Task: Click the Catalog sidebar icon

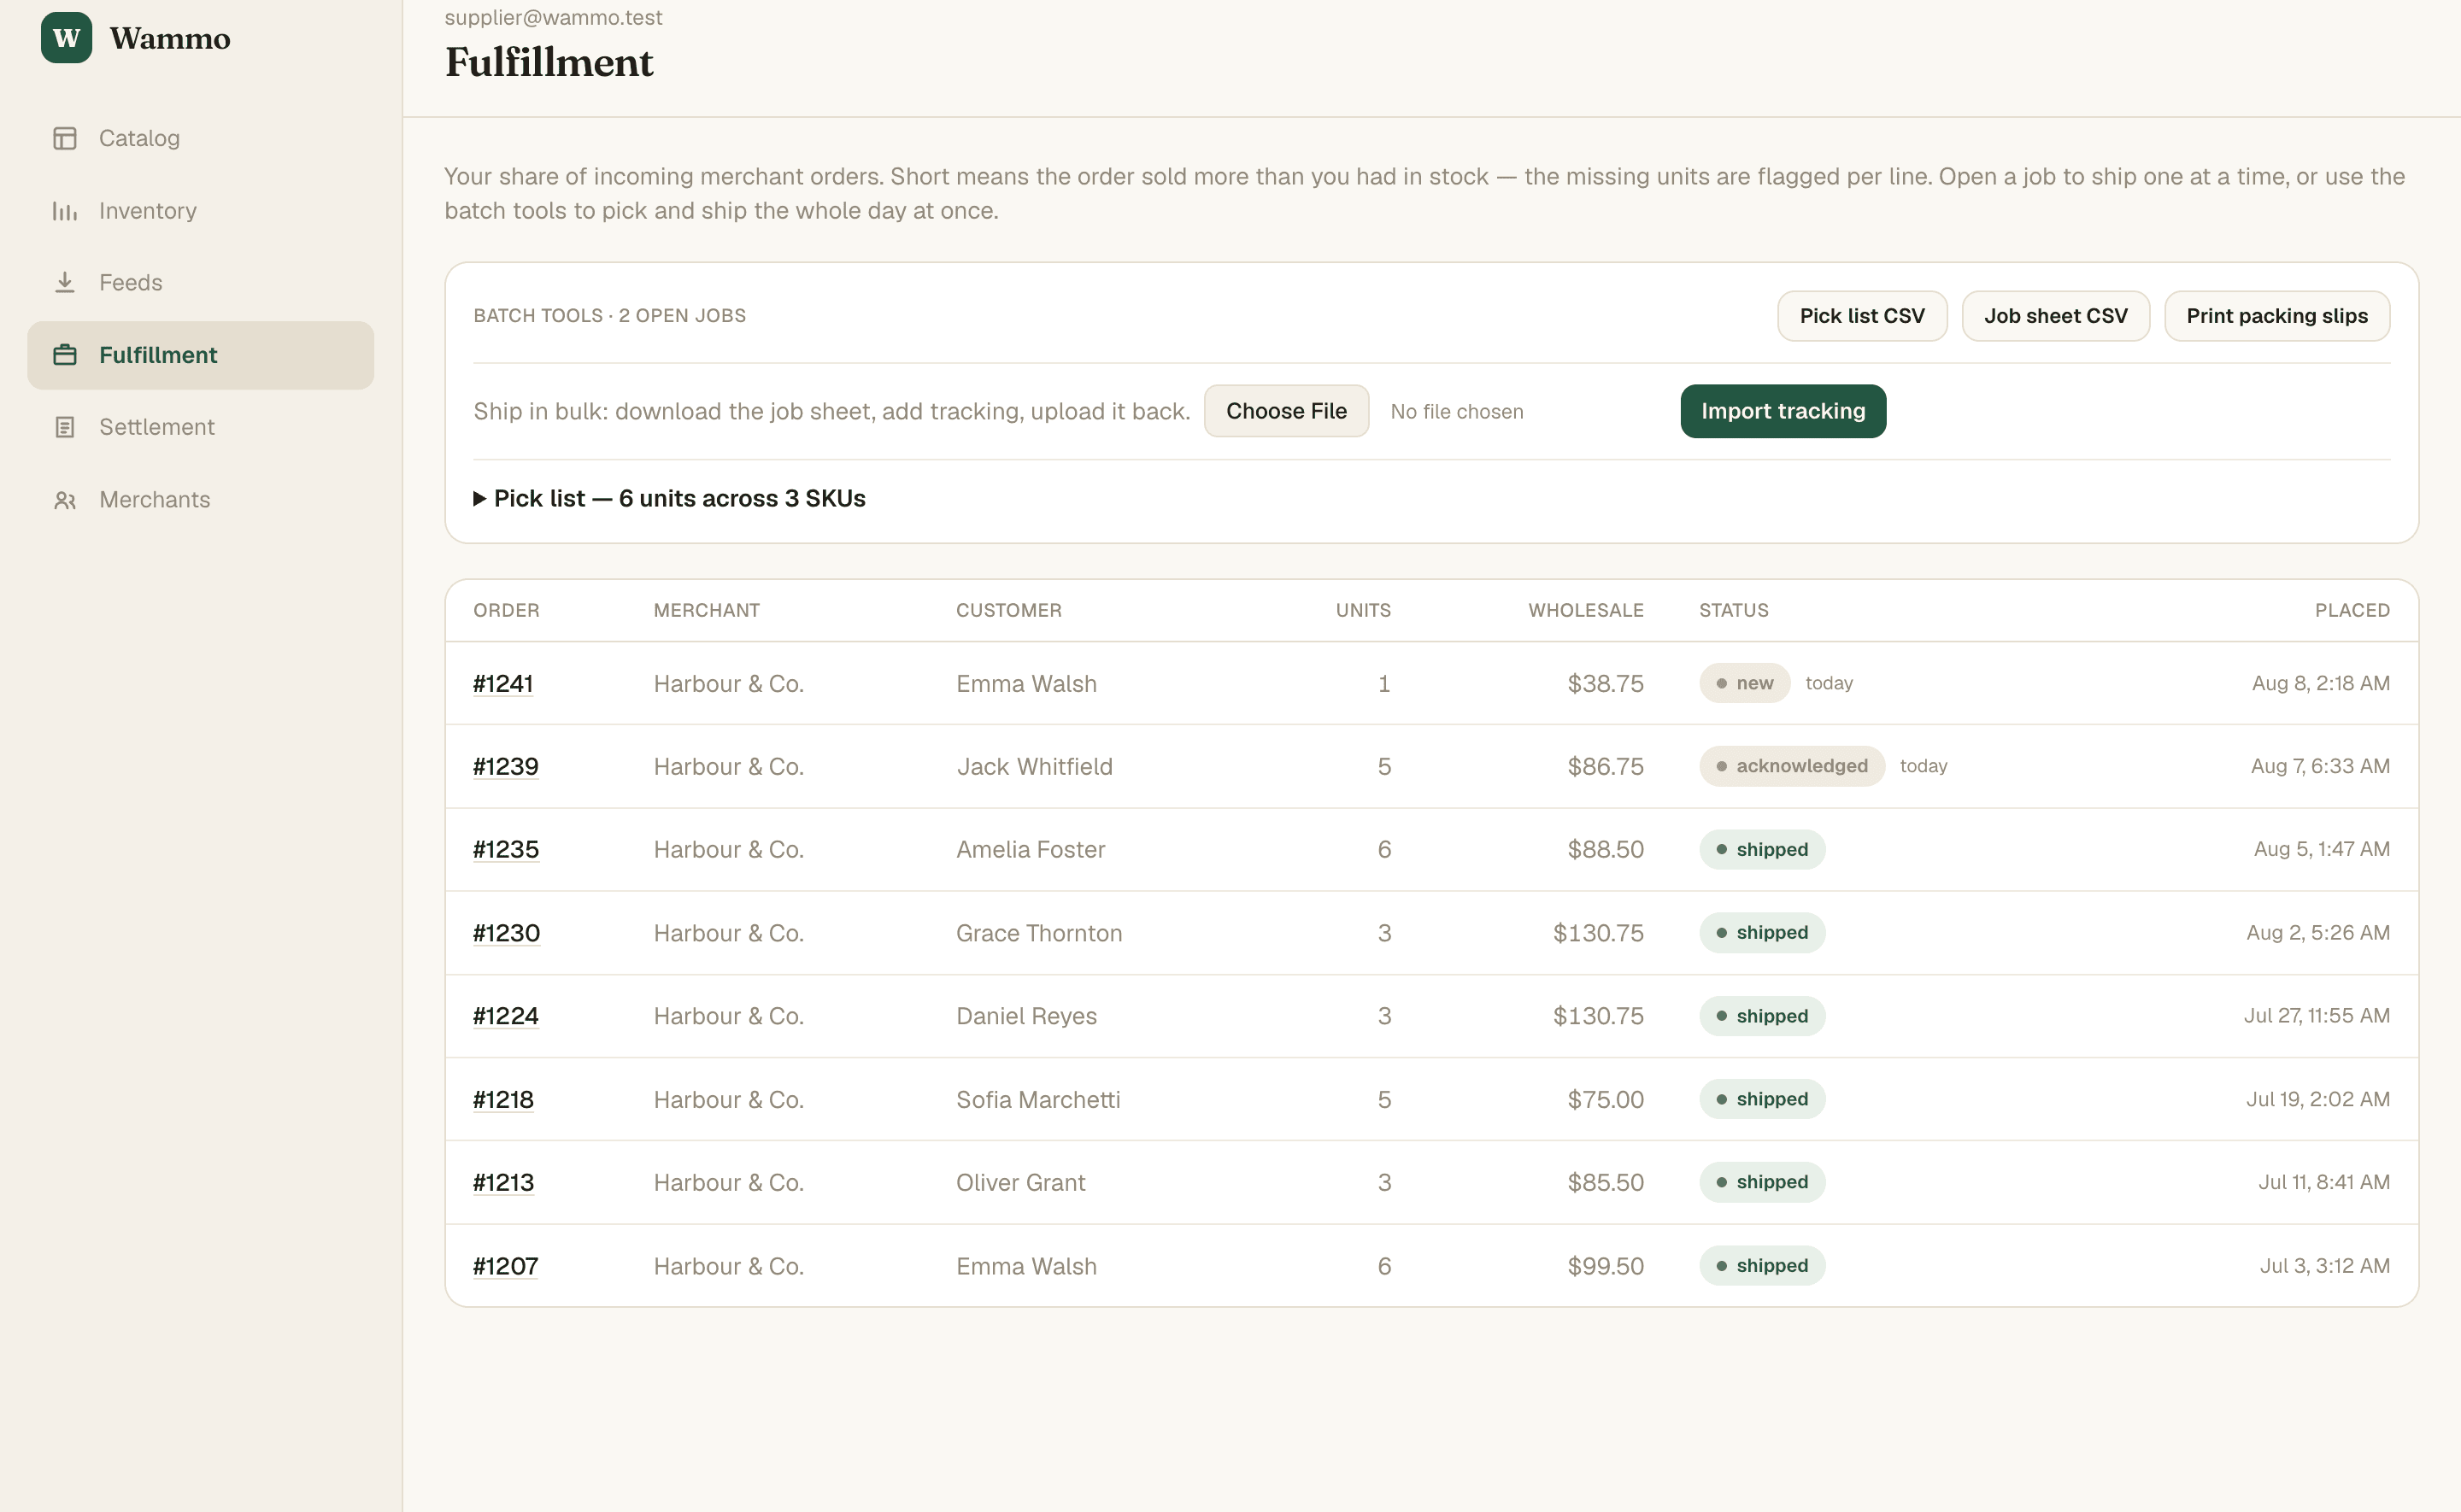Action: coord(65,138)
